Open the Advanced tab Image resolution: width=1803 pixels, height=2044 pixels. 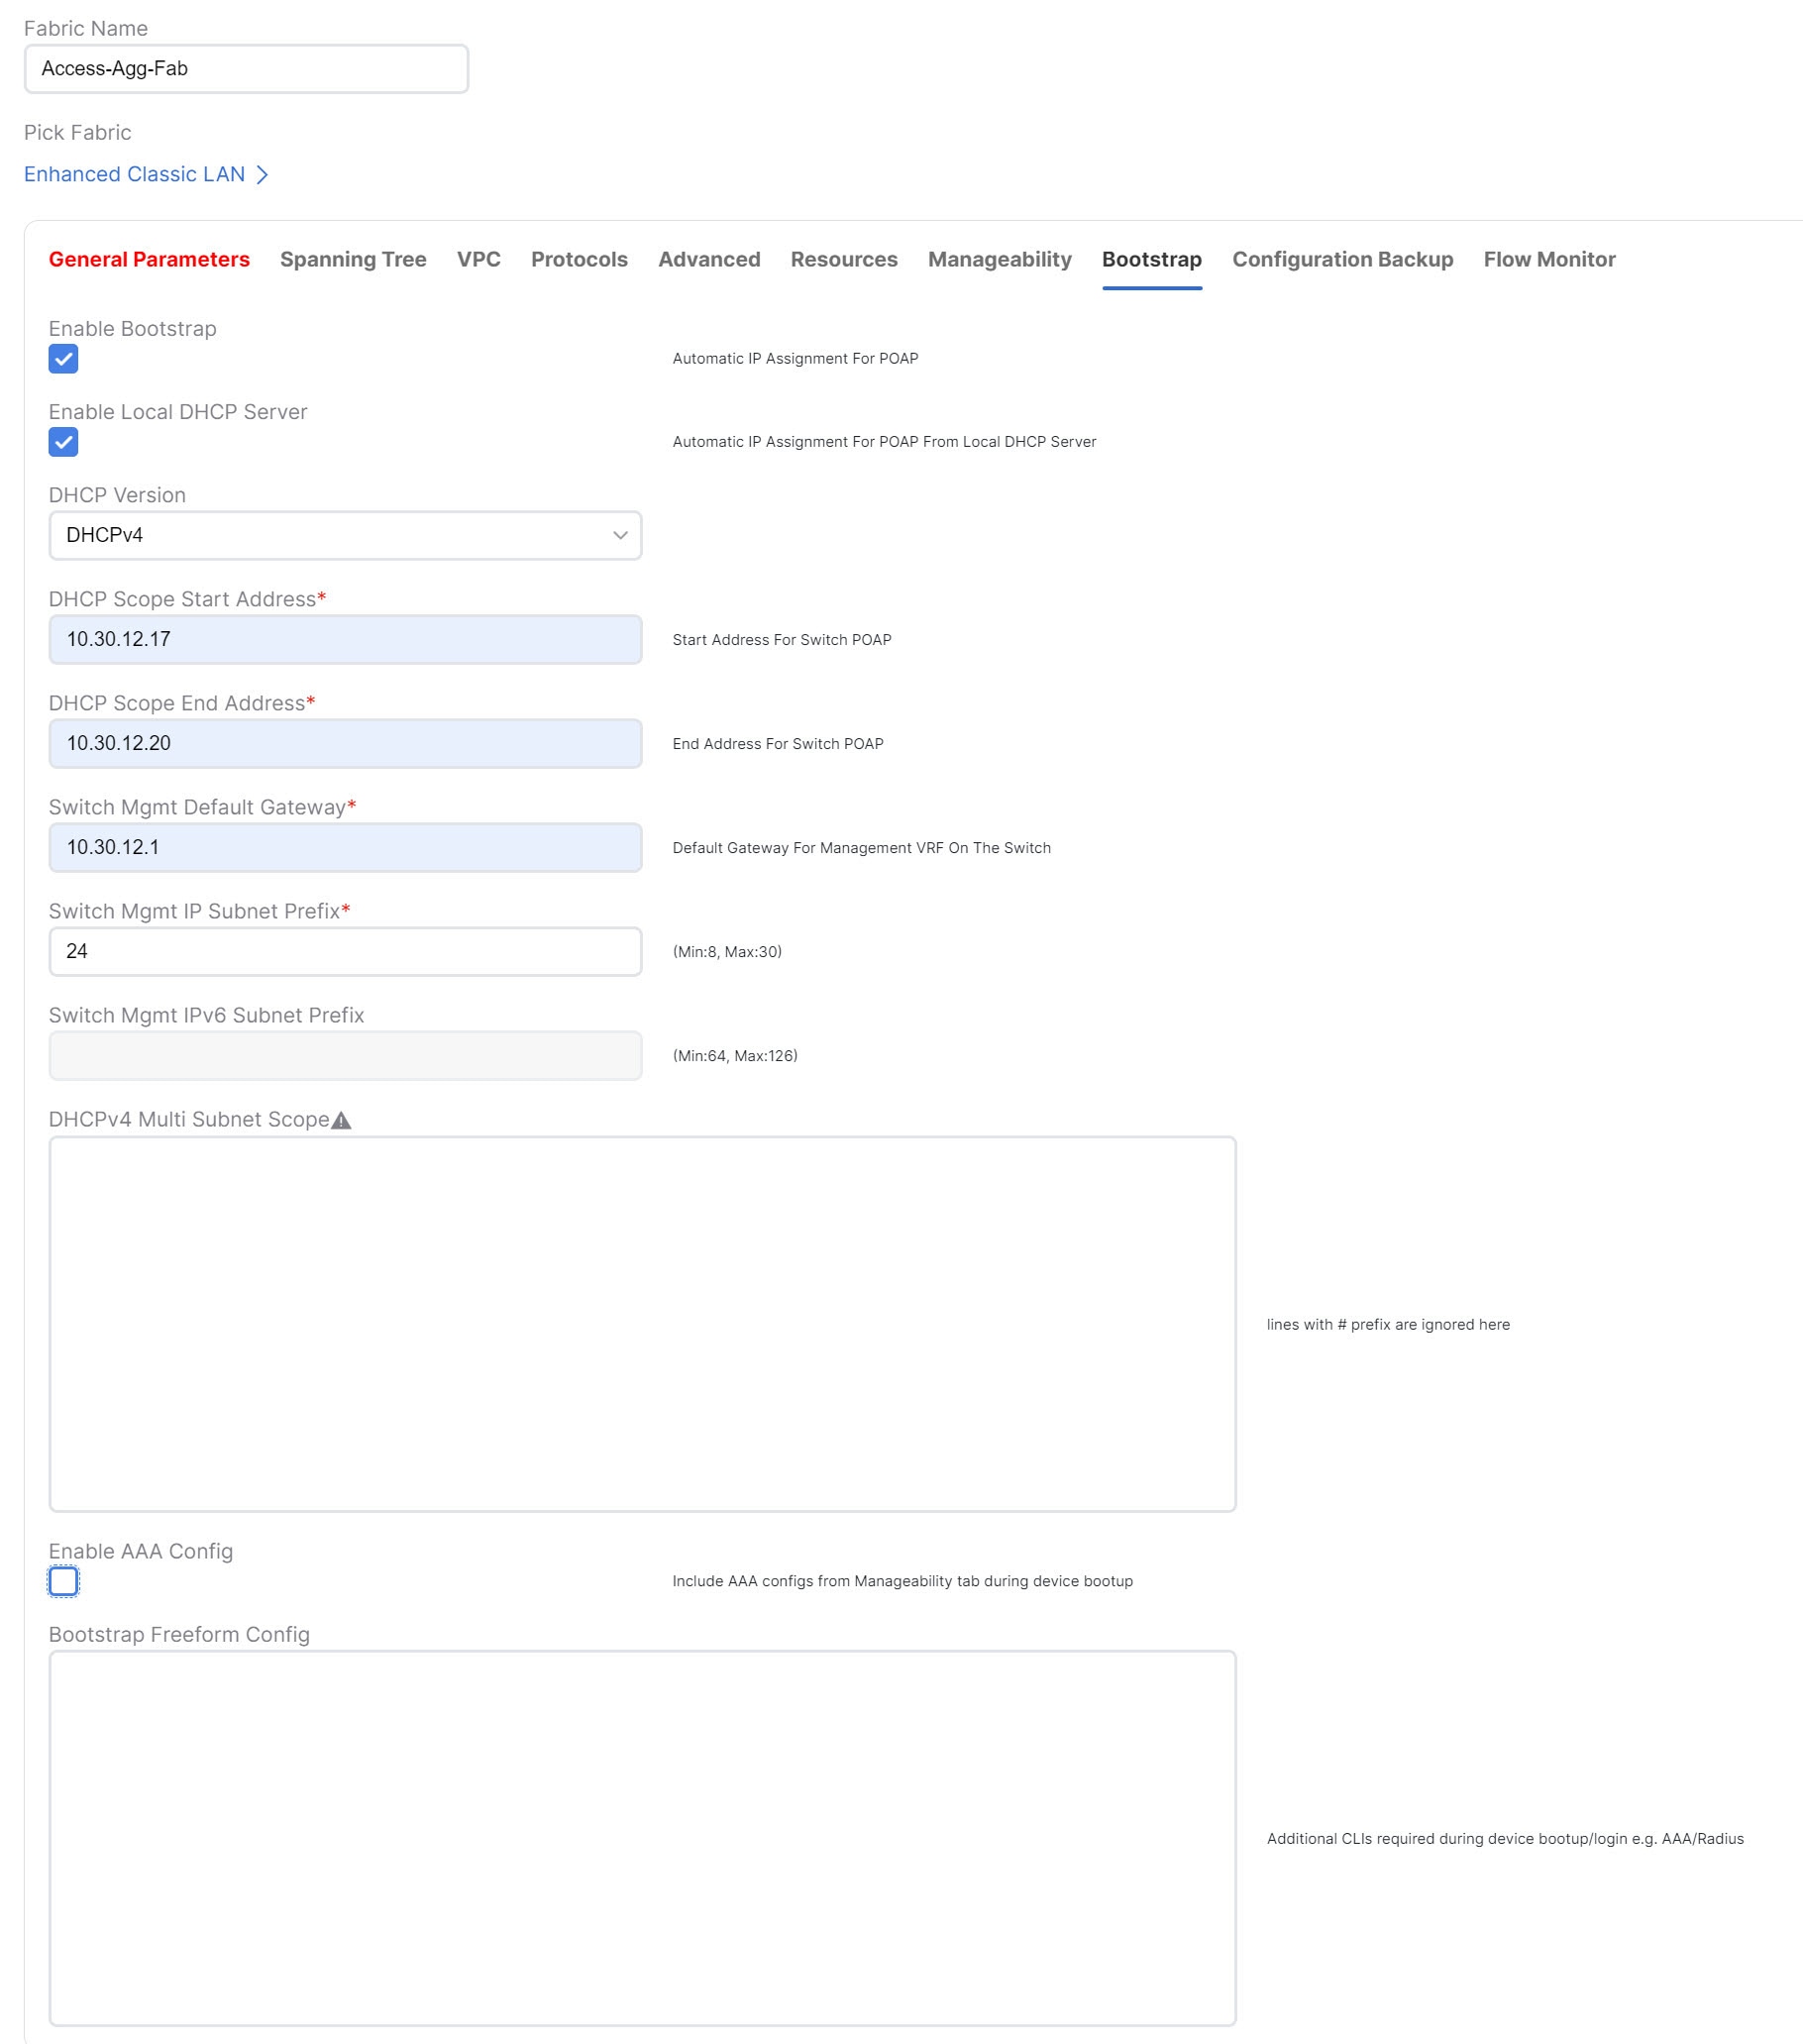point(709,259)
